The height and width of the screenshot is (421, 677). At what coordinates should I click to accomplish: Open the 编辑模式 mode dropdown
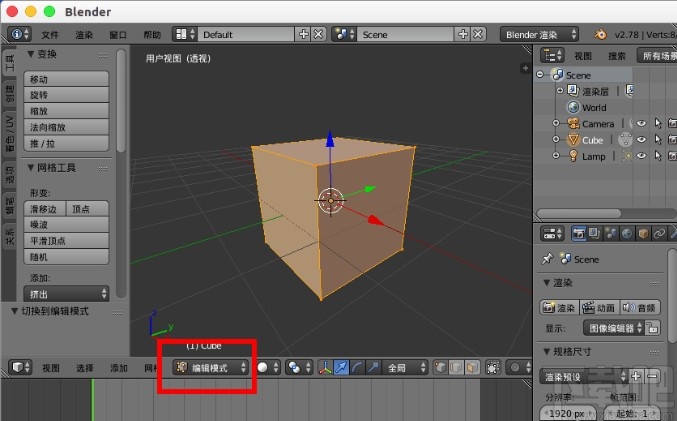[x=211, y=367]
